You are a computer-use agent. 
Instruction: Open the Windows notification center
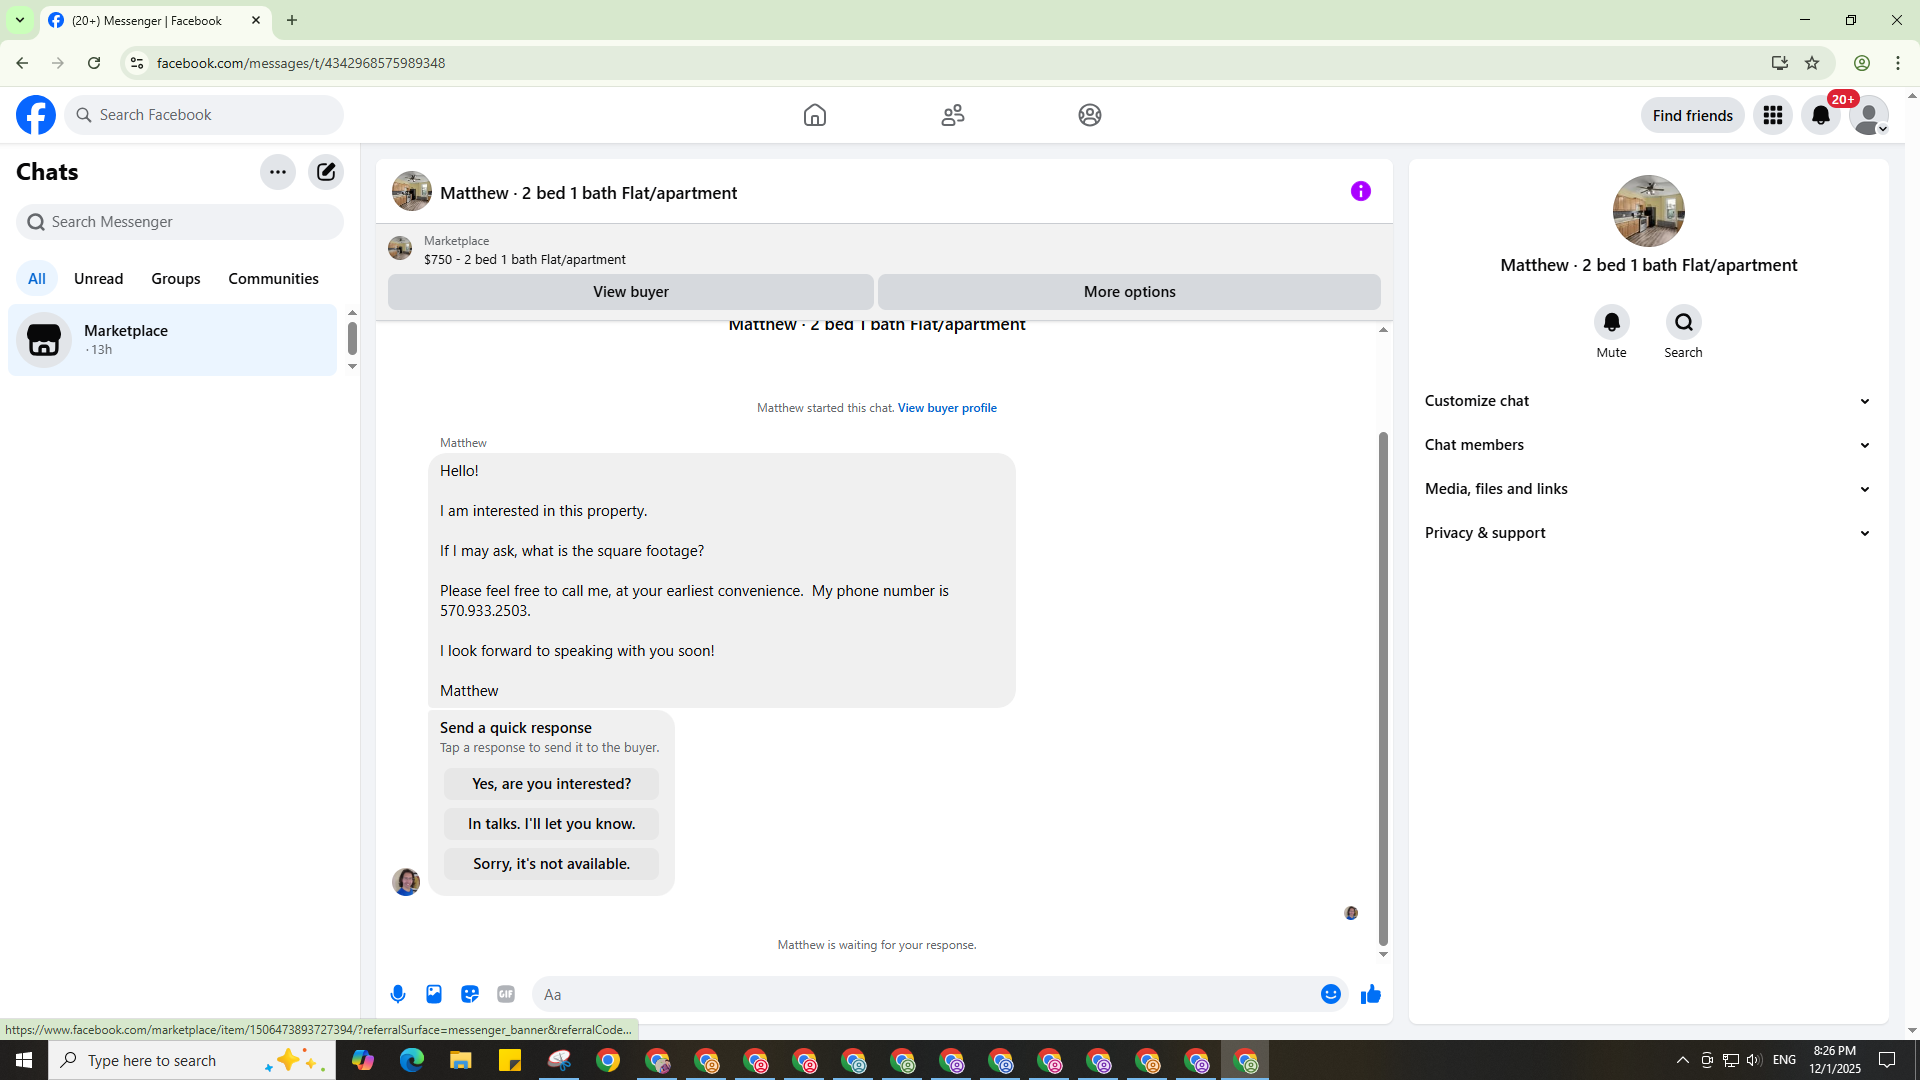(x=1887, y=1060)
